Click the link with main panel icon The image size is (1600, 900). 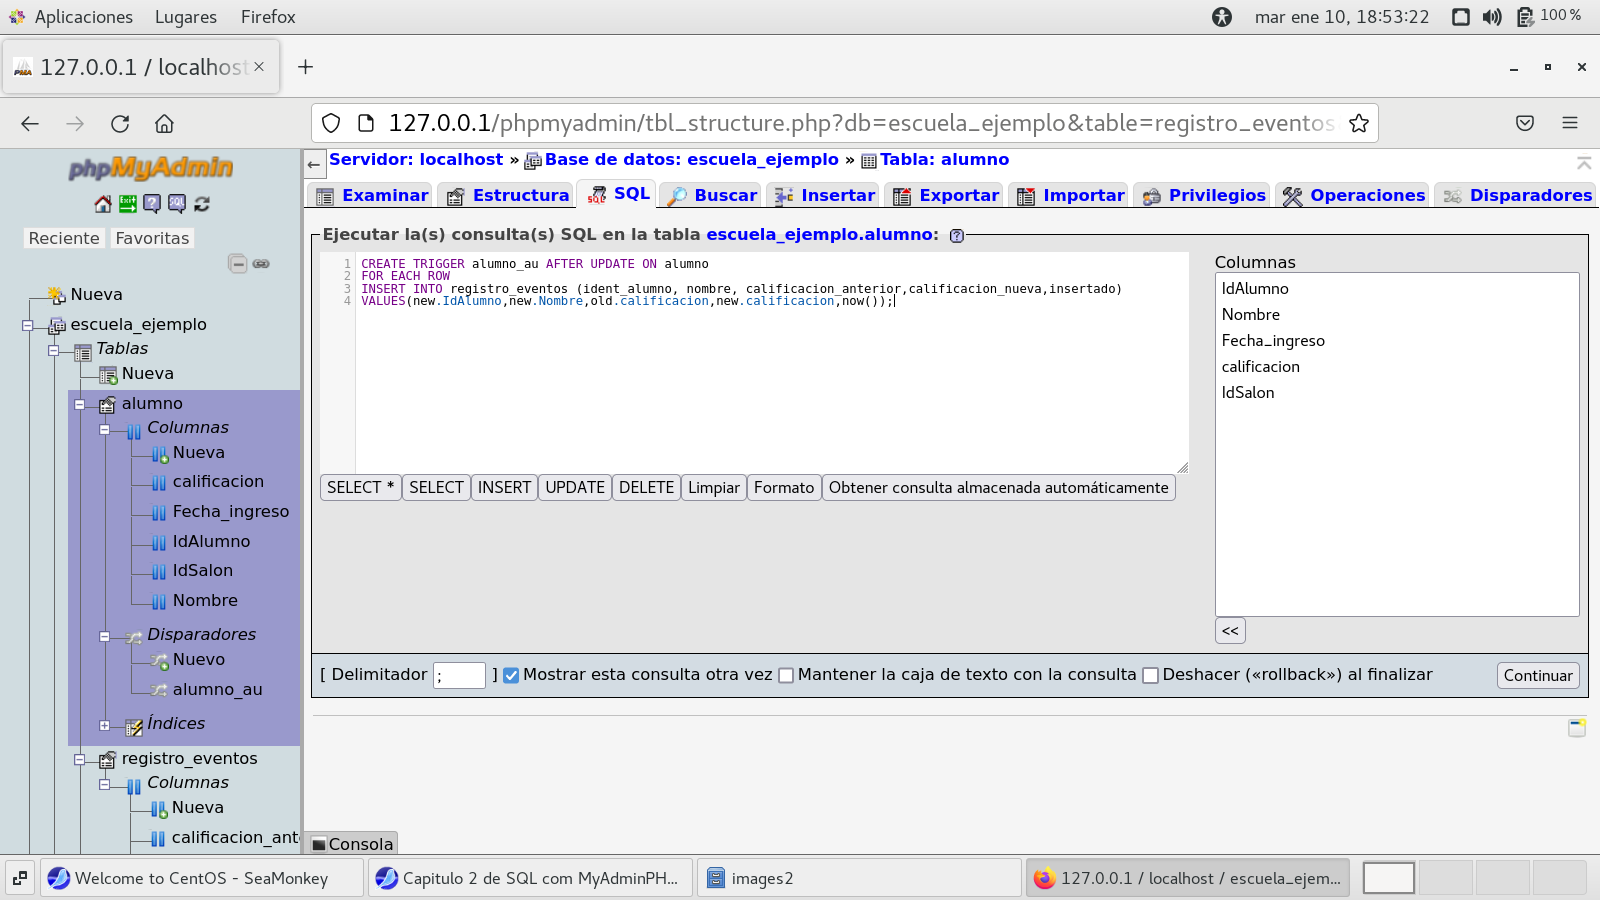click(x=261, y=264)
